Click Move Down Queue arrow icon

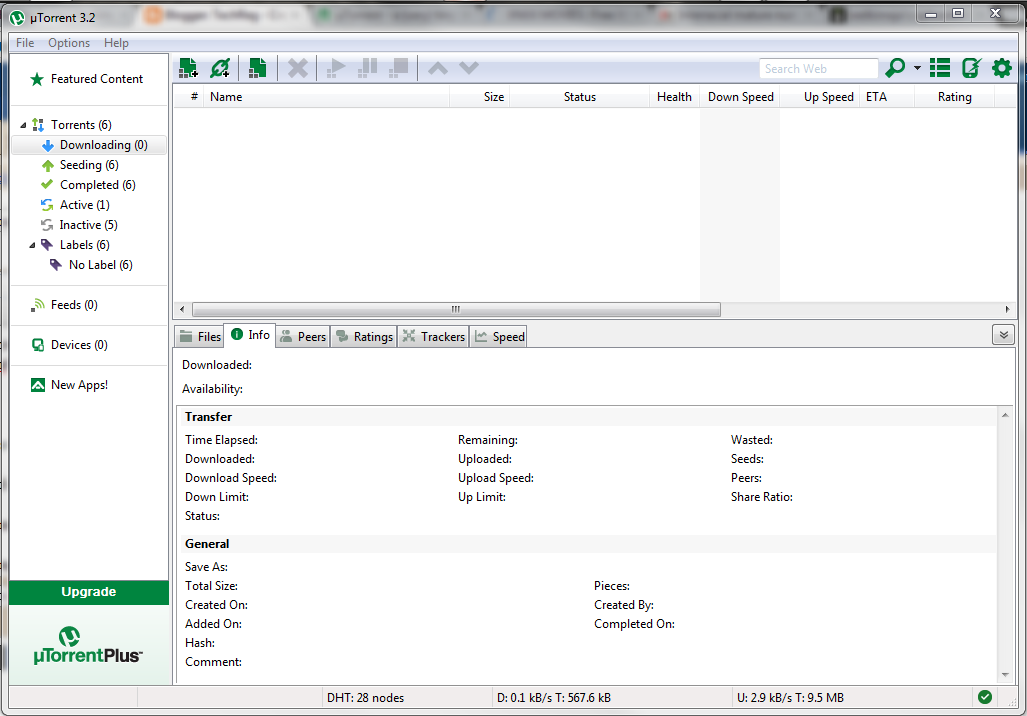469,67
